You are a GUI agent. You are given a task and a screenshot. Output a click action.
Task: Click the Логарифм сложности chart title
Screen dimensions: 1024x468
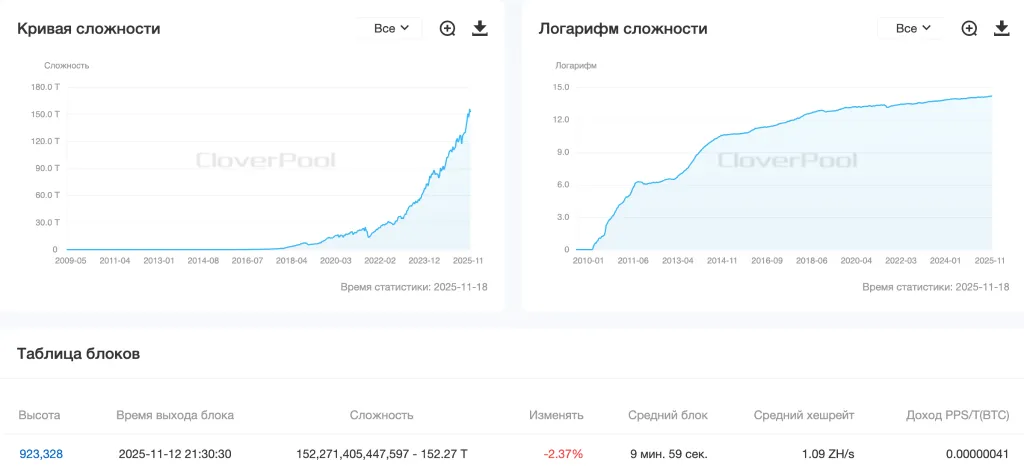(623, 29)
